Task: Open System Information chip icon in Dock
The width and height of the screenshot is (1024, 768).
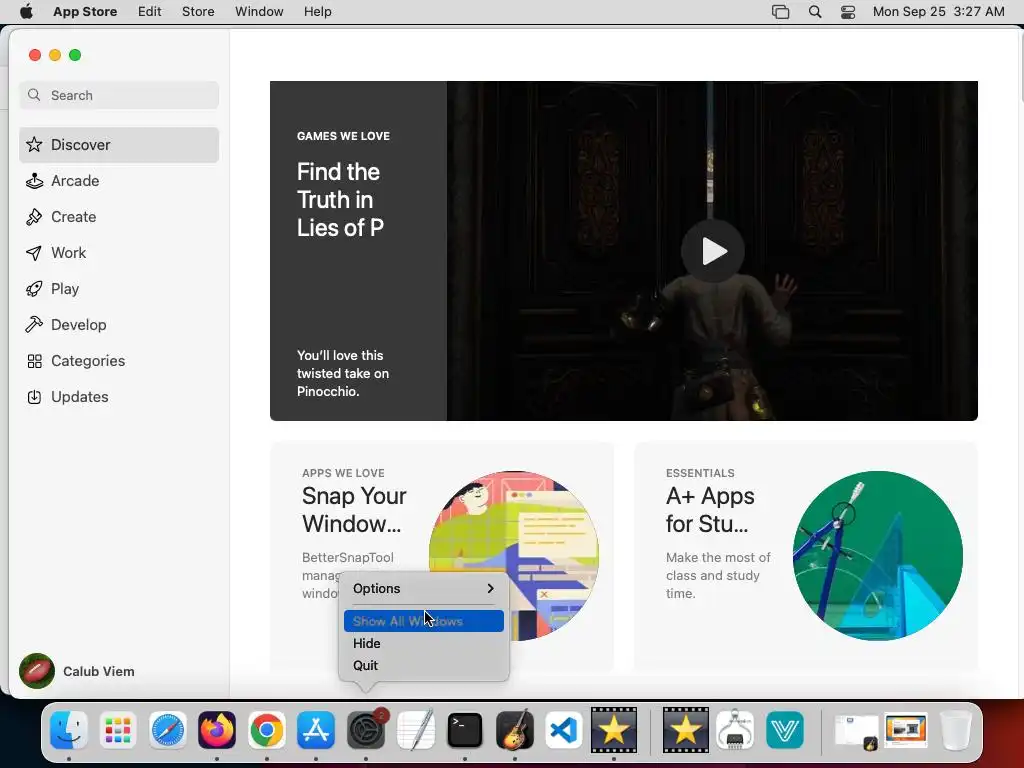Action: 735,729
